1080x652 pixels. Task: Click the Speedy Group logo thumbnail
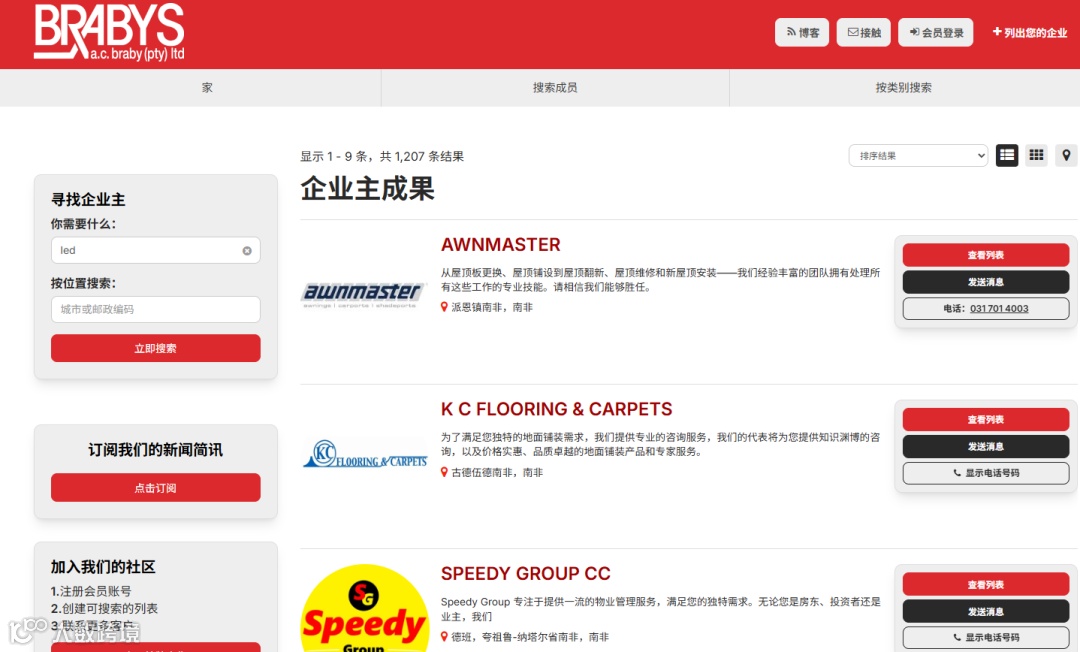pos(364,609)
